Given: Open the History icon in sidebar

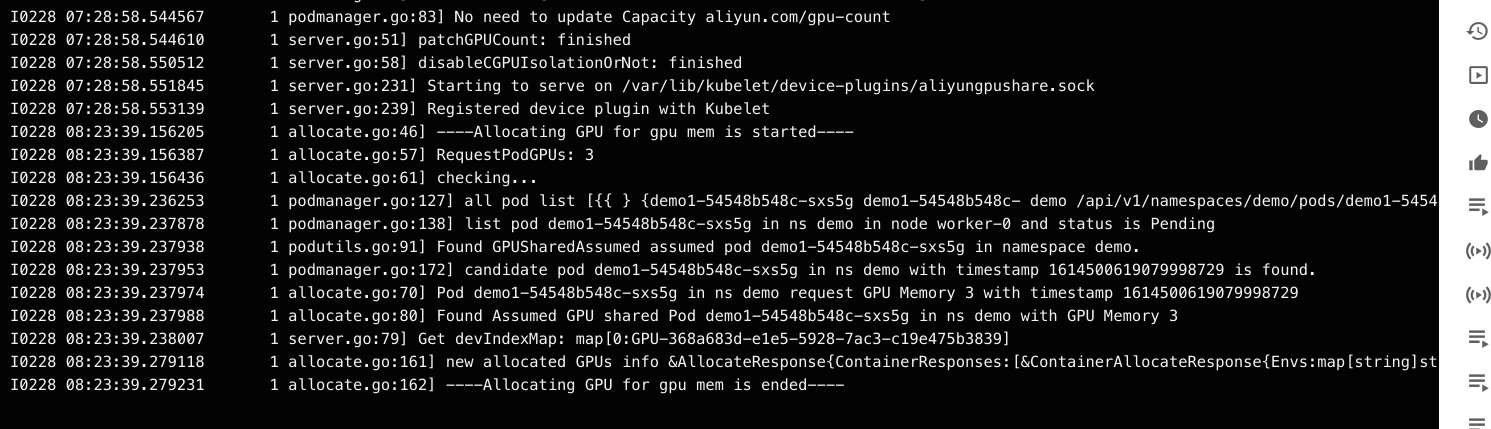Looking at the screenshot, I should click(1477, 31).
